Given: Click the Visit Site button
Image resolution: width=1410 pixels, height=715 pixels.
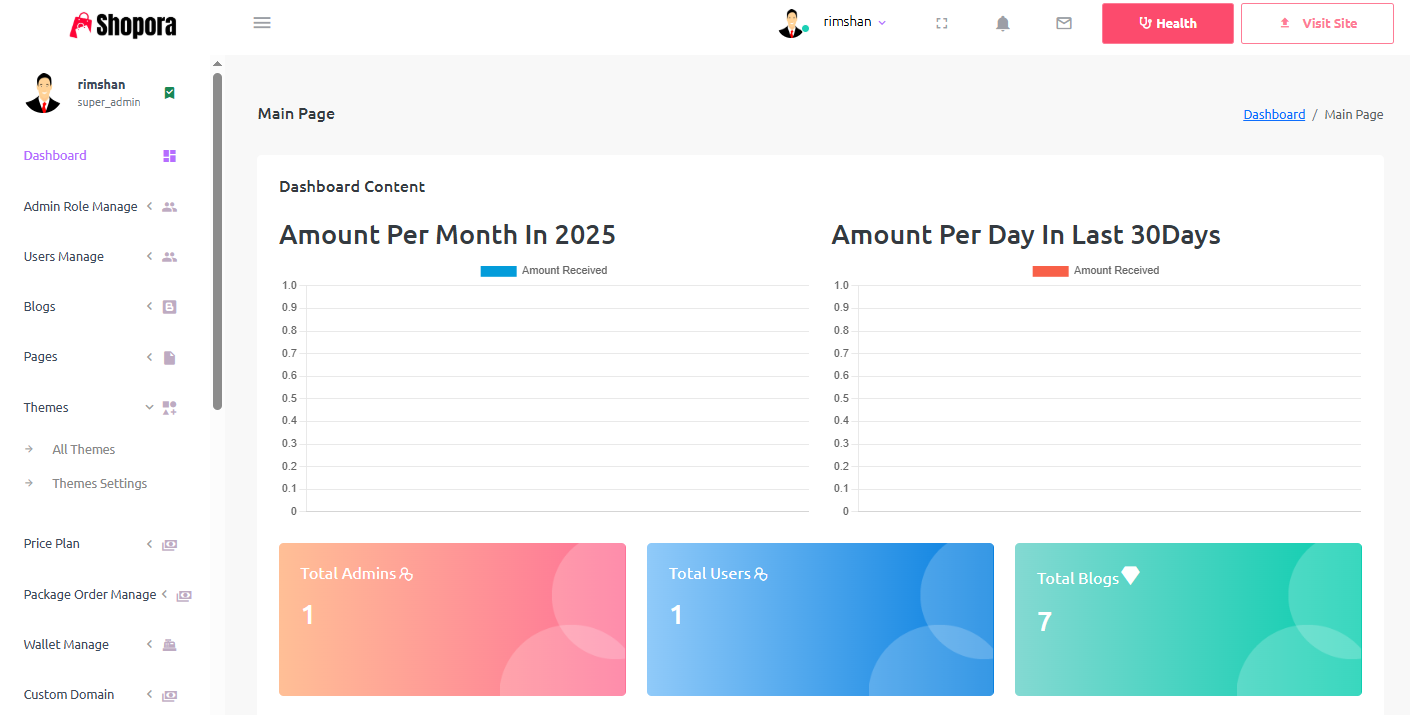Looking at the screenshot, I should 1317,23.
